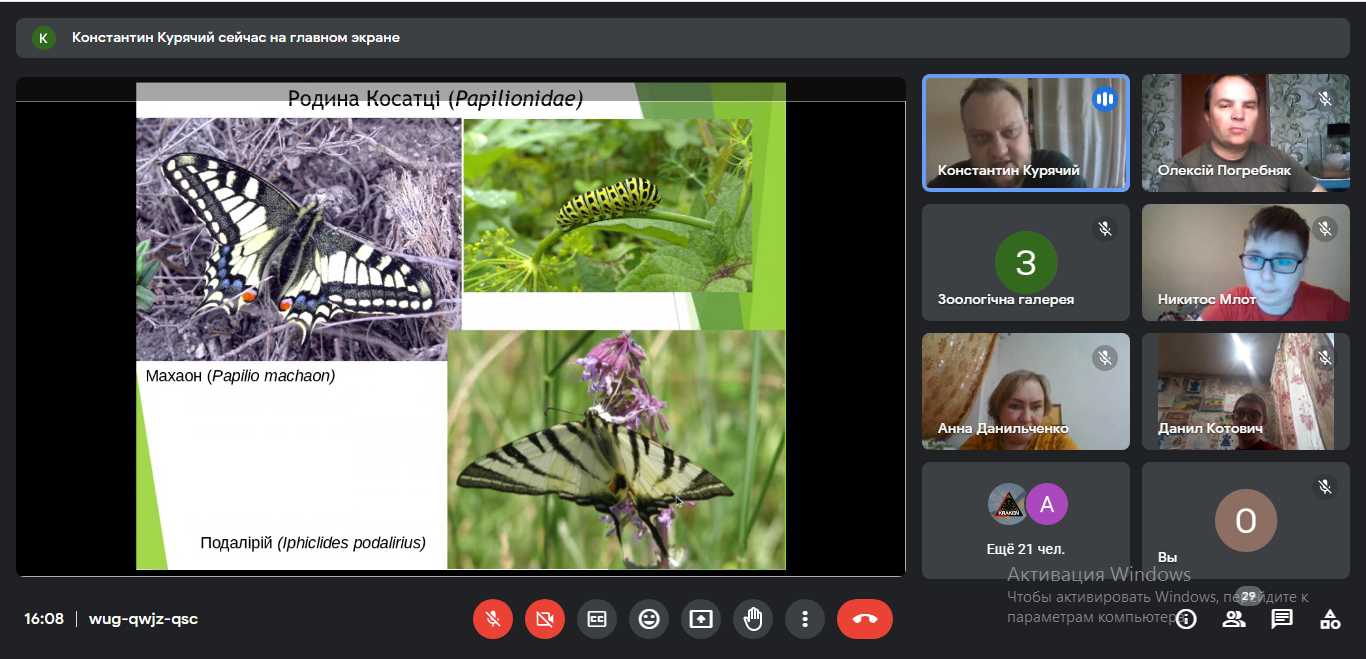Click the clock time '16:08'
This screenshot has width=1366, height=659.
coord(44,619)
